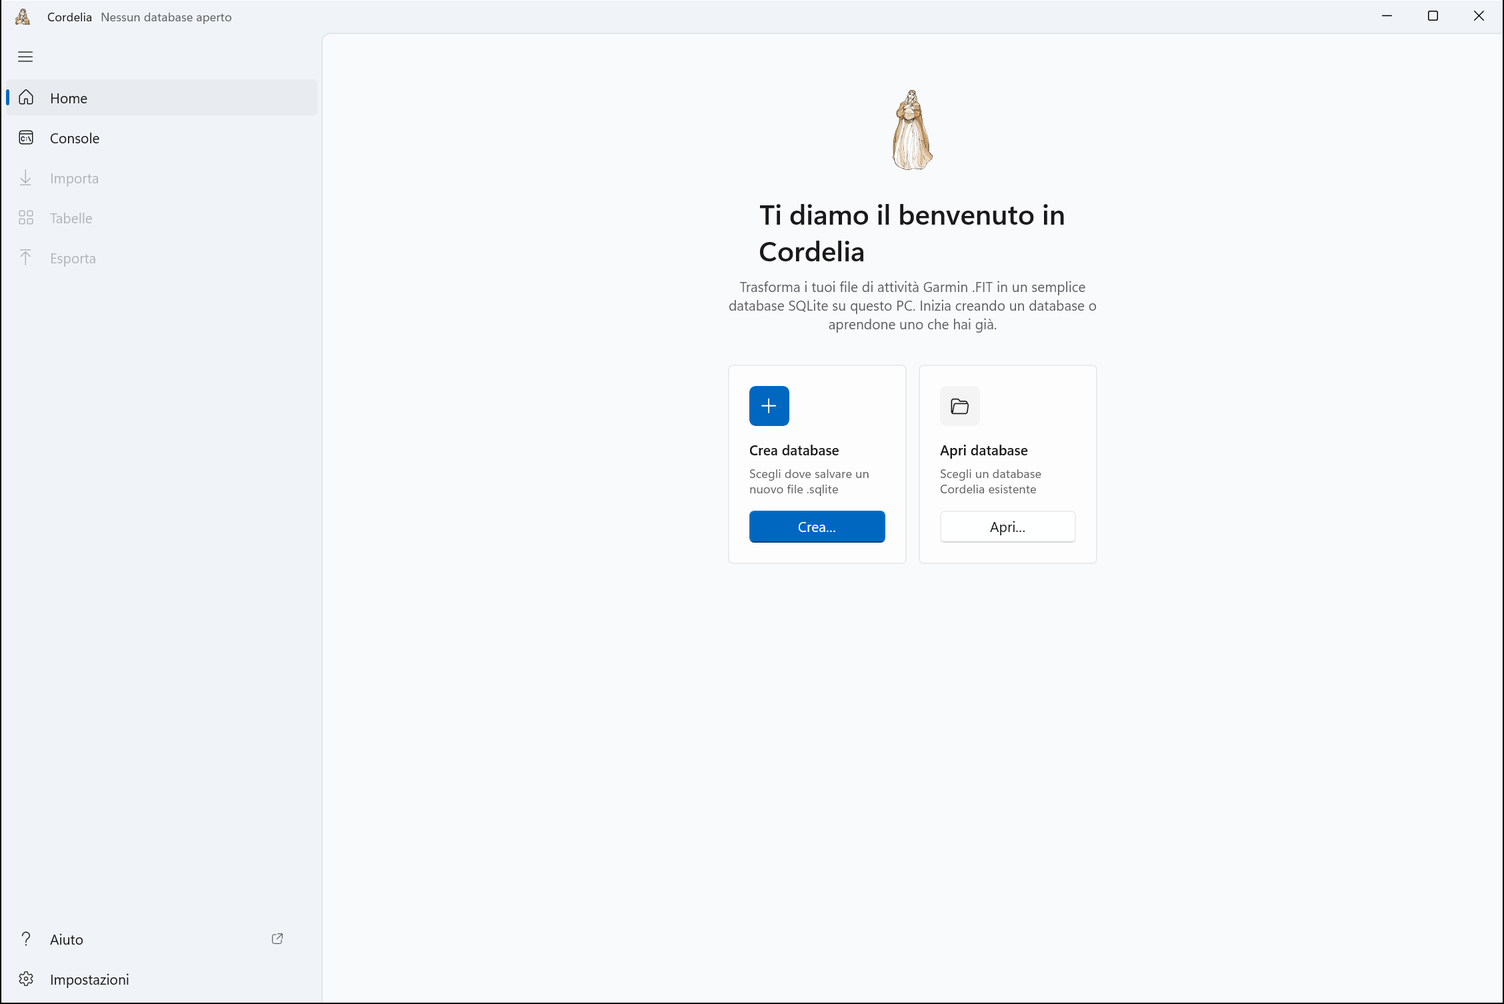Open Aiuto help link
Viewport: 1504px width, 1004px height.
[x=161, y=939]
